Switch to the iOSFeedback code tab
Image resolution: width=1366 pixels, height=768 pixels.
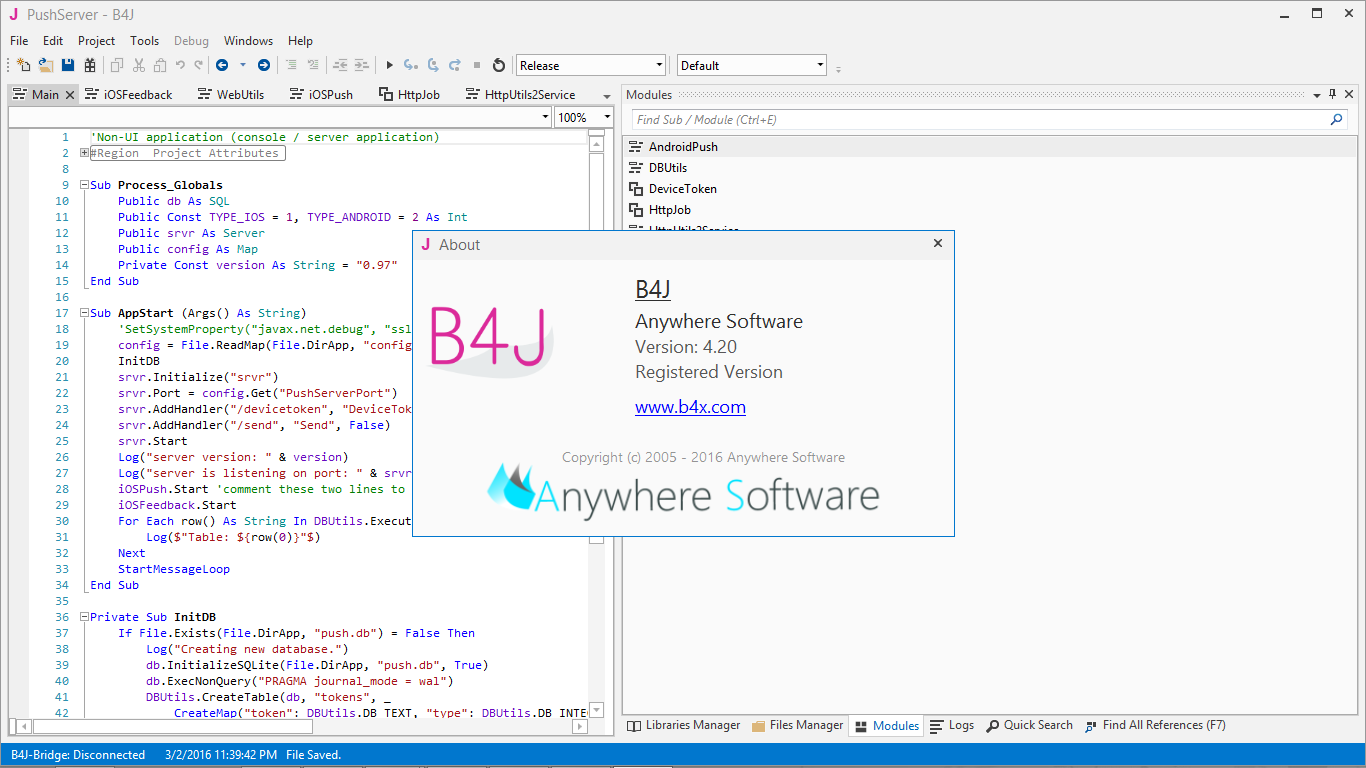pyautogui.click(x=128, y=95)
